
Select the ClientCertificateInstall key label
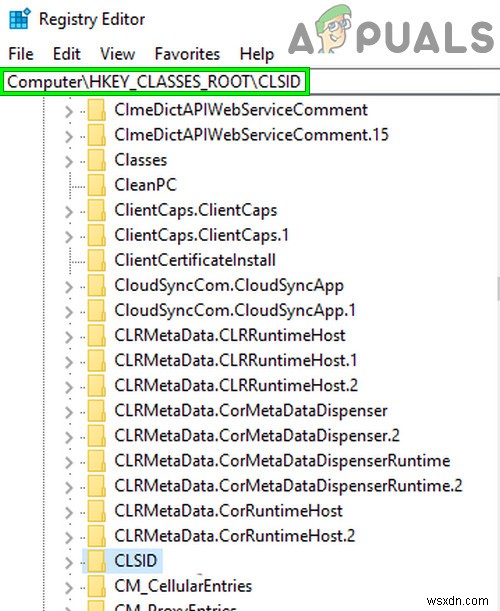195,260
